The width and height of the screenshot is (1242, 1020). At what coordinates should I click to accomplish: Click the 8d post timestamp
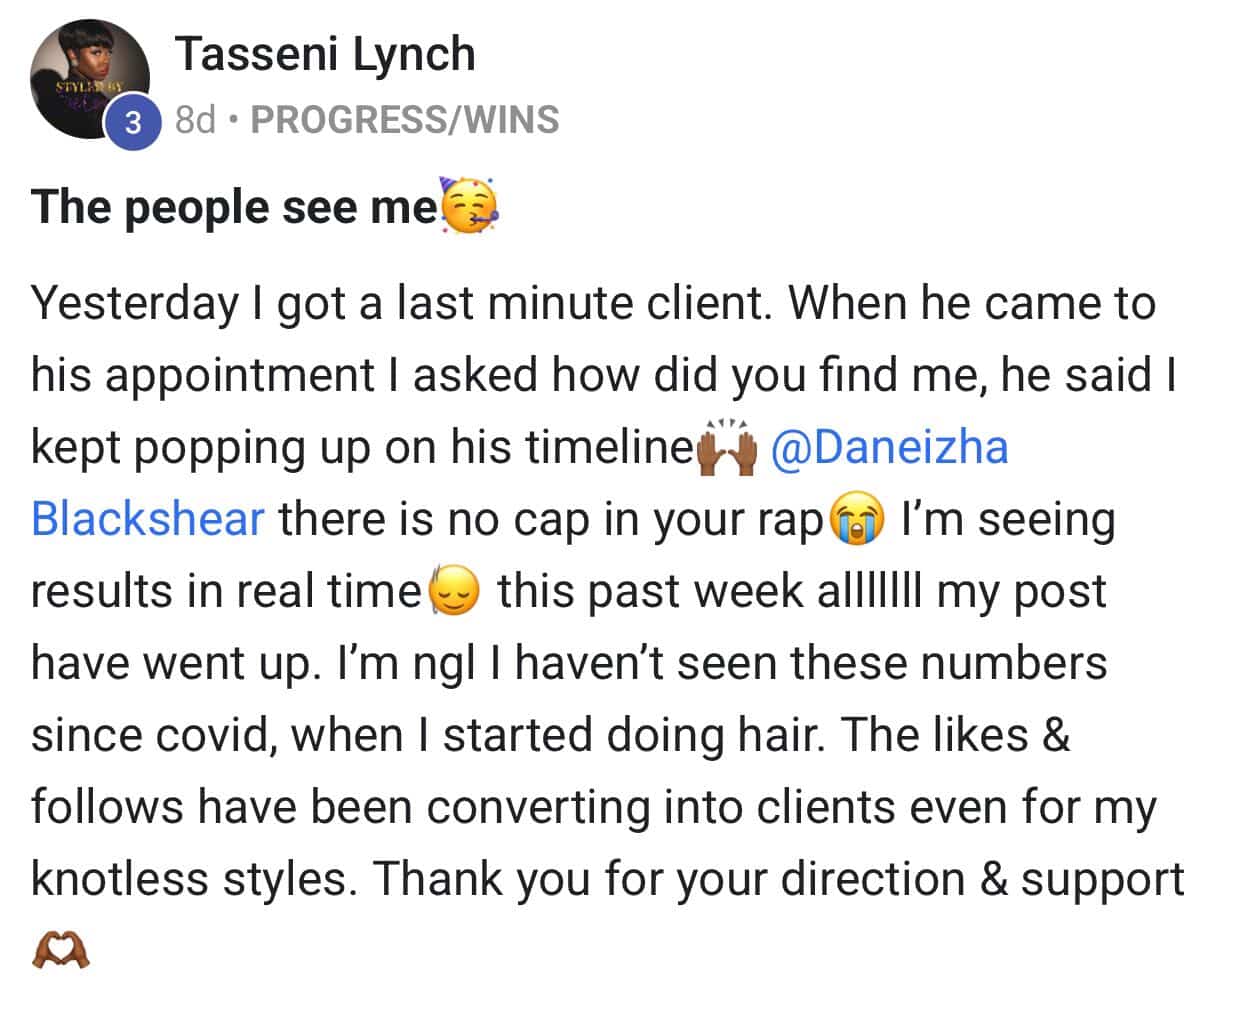pos(195,120)
